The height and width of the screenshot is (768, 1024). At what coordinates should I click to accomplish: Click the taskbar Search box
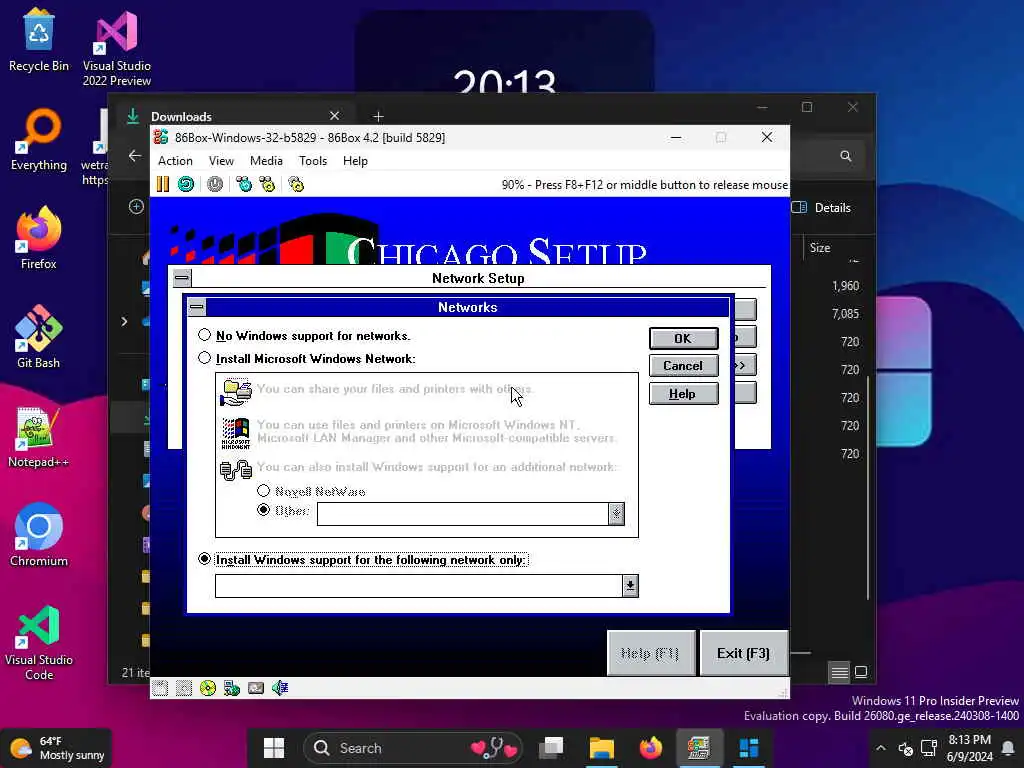tap(413, 748)
